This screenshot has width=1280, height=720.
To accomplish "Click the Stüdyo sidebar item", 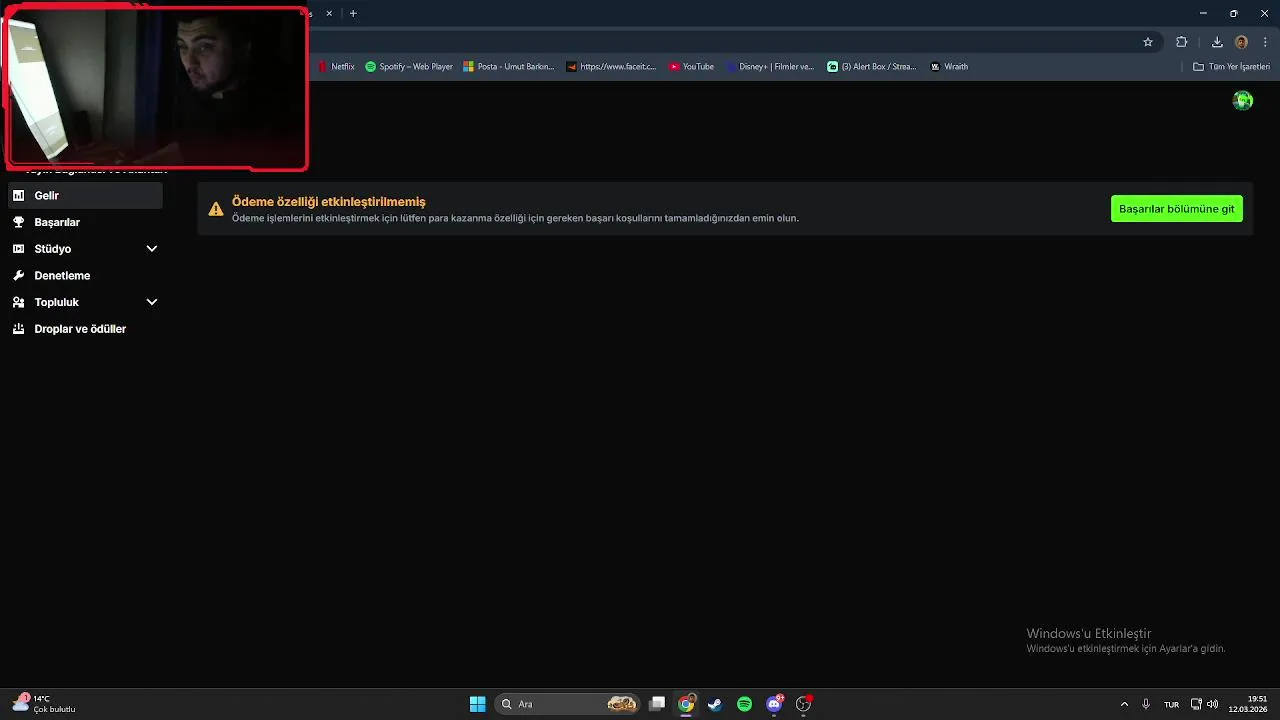I will point(85,249).
